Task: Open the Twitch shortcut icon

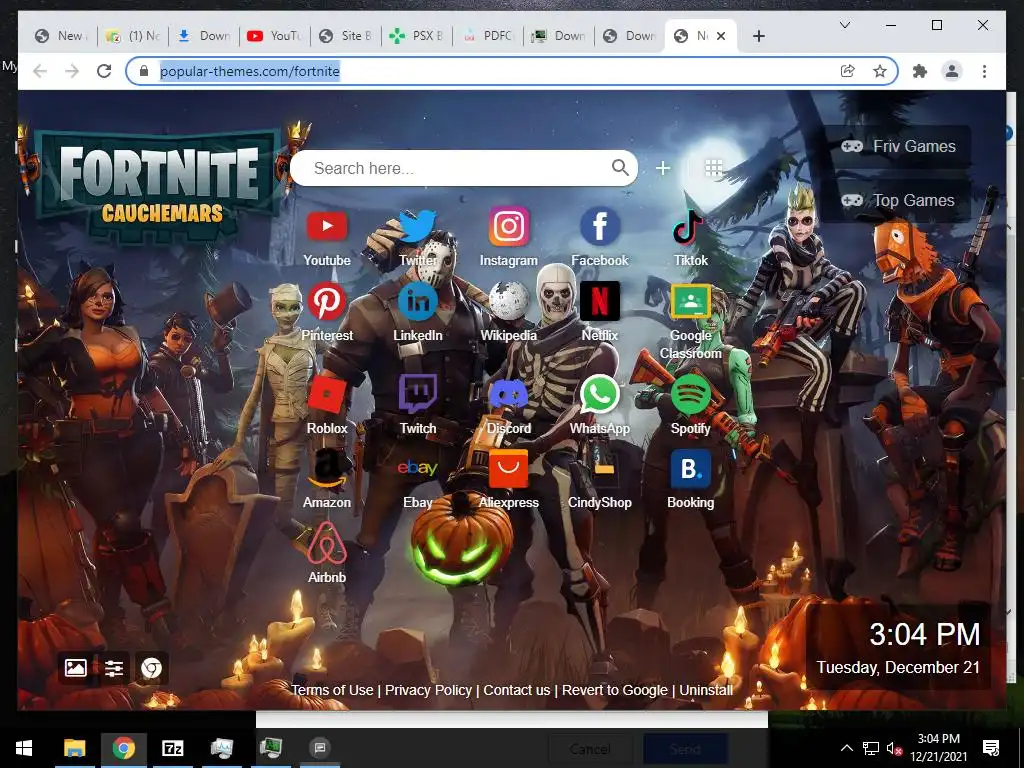Action: tap(417, 394)
